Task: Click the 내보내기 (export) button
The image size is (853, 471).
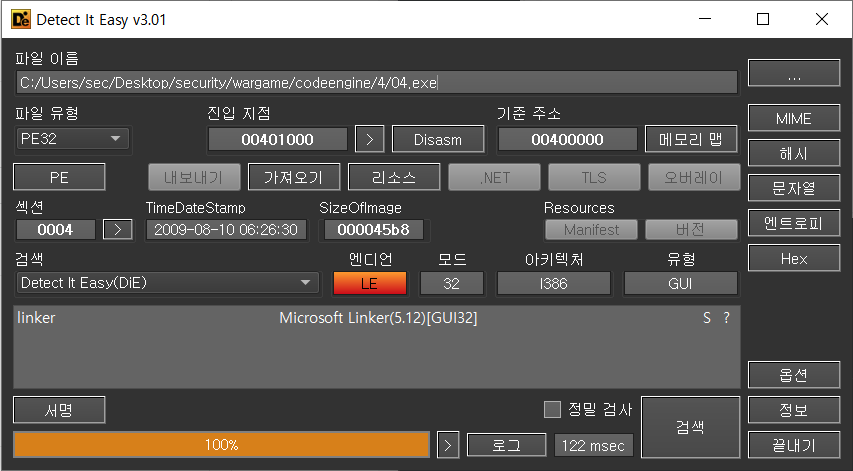Action: [194, 177]
